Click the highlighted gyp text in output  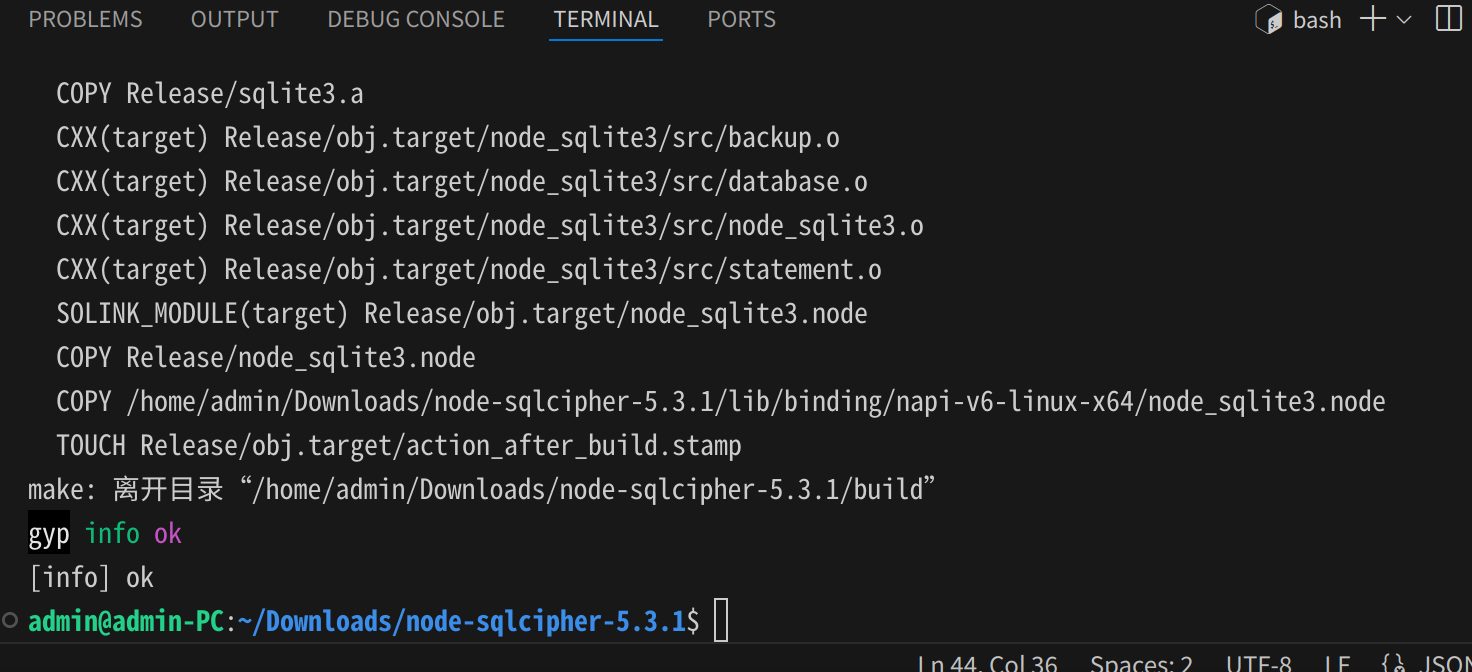pos(48,533)
